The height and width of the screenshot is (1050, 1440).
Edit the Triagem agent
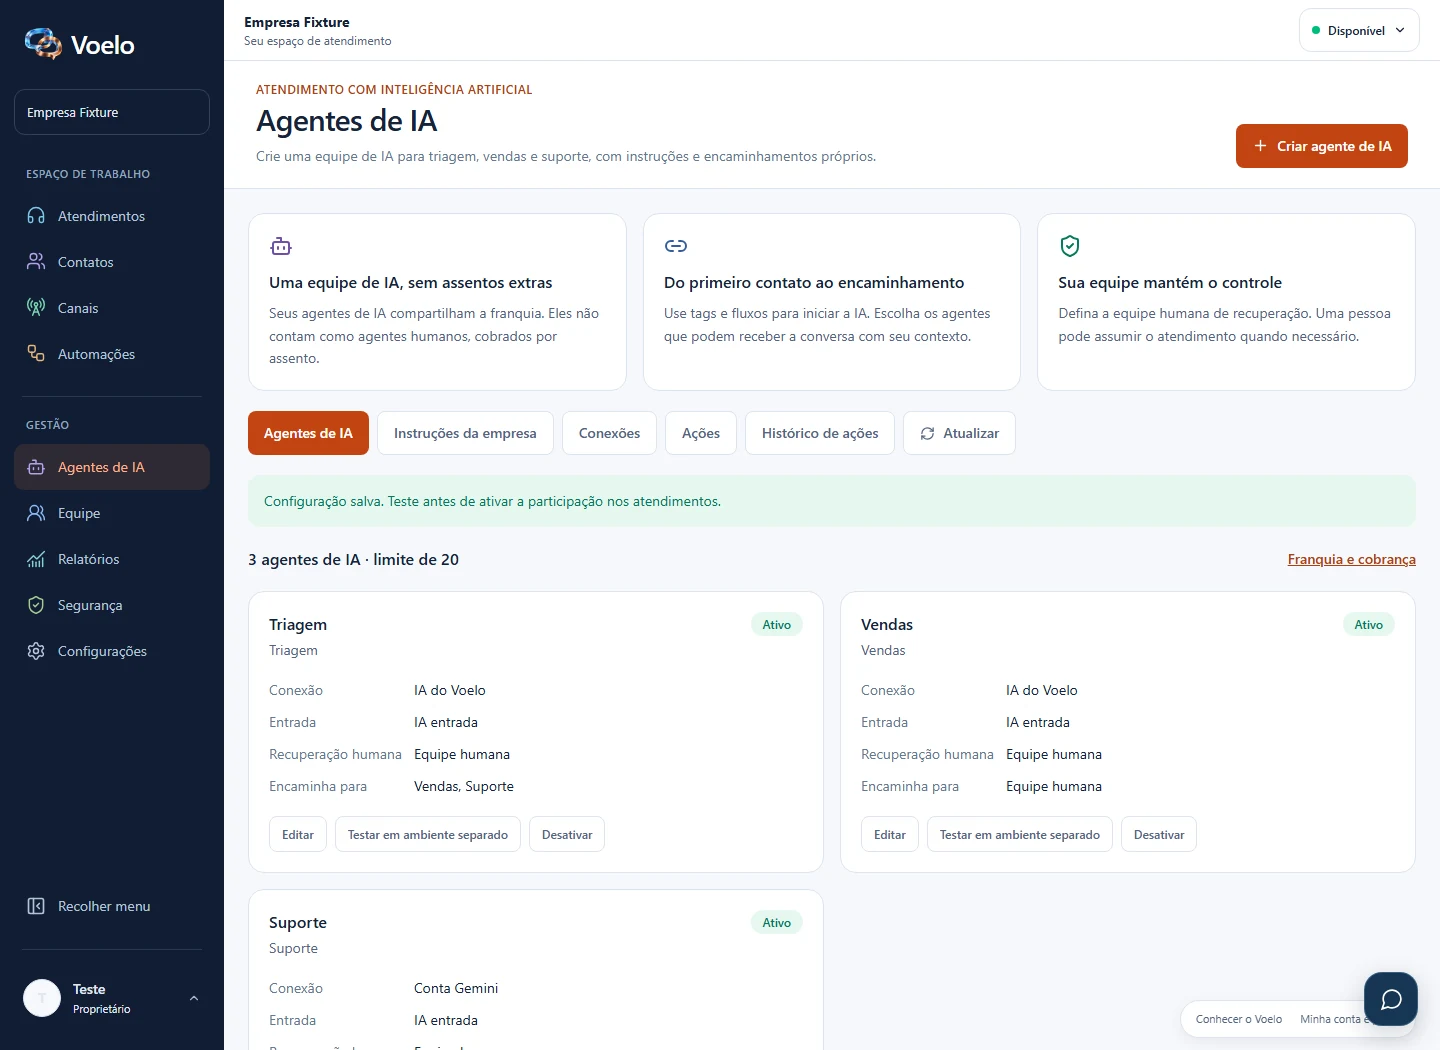pos(298,835)
